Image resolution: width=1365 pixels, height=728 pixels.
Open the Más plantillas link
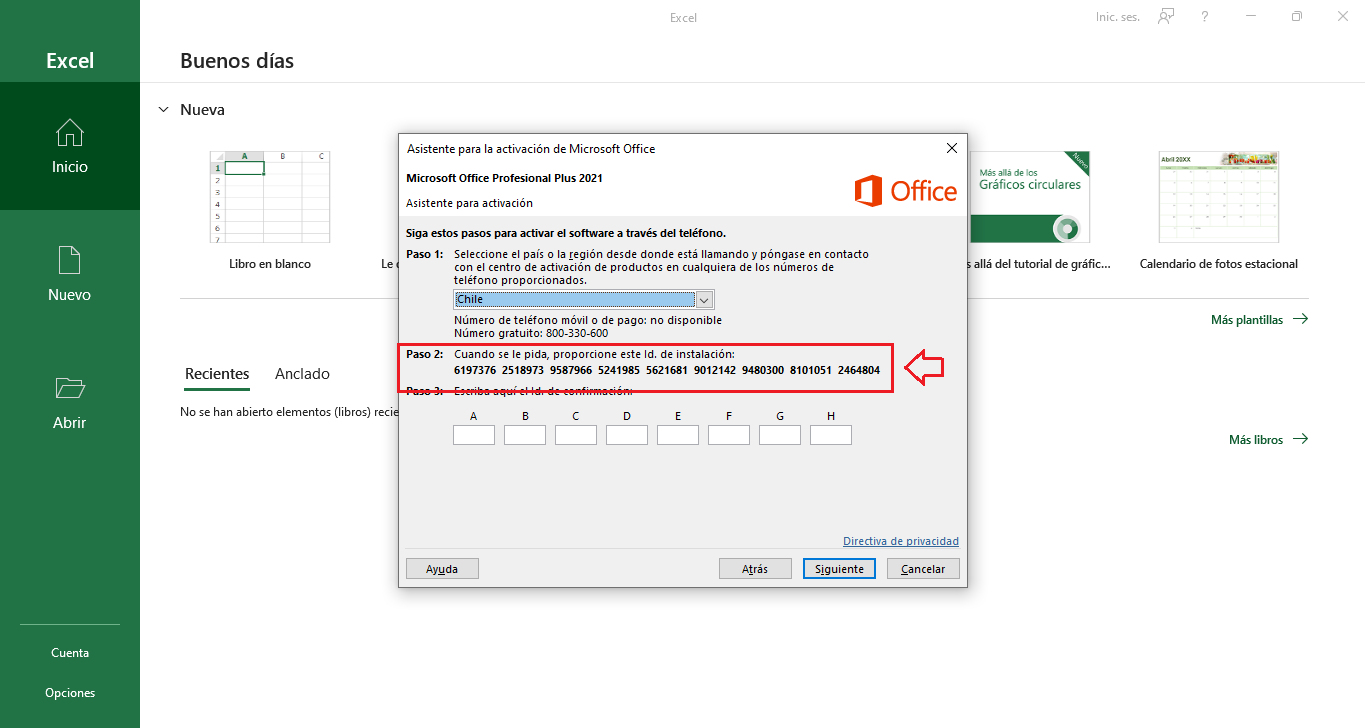coord(1258,320)
